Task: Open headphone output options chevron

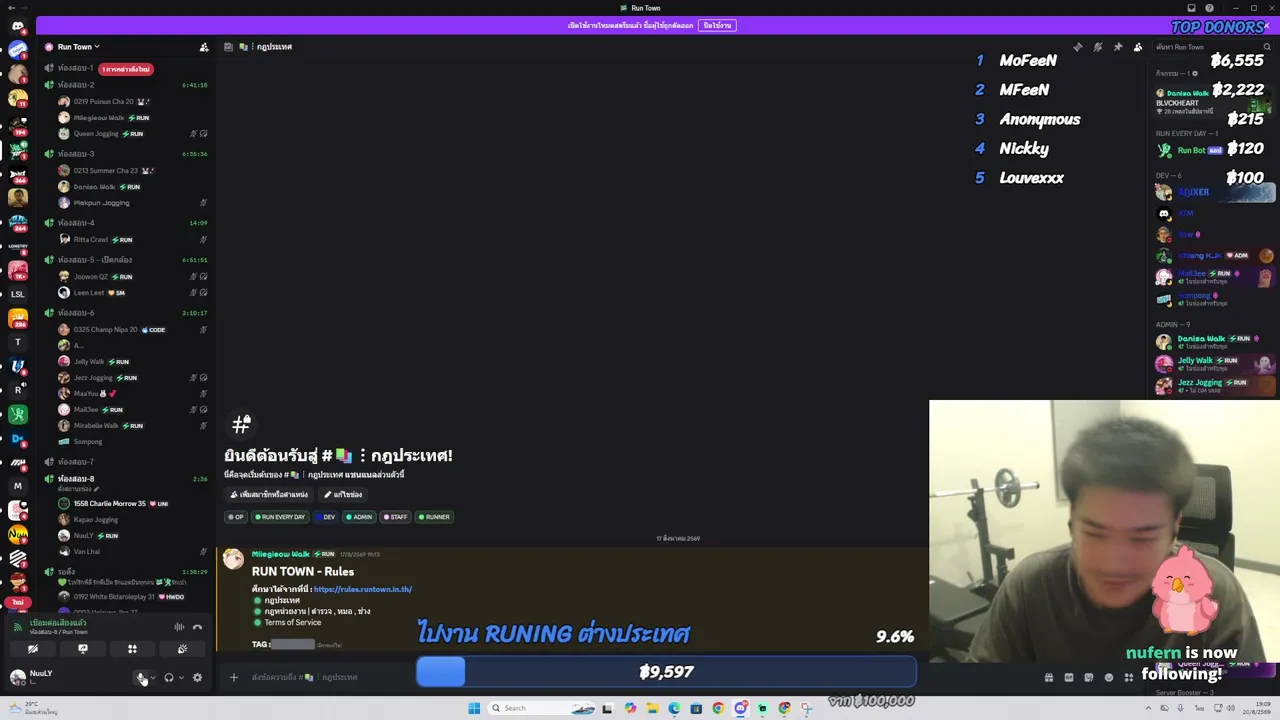Action: (181, 678)
